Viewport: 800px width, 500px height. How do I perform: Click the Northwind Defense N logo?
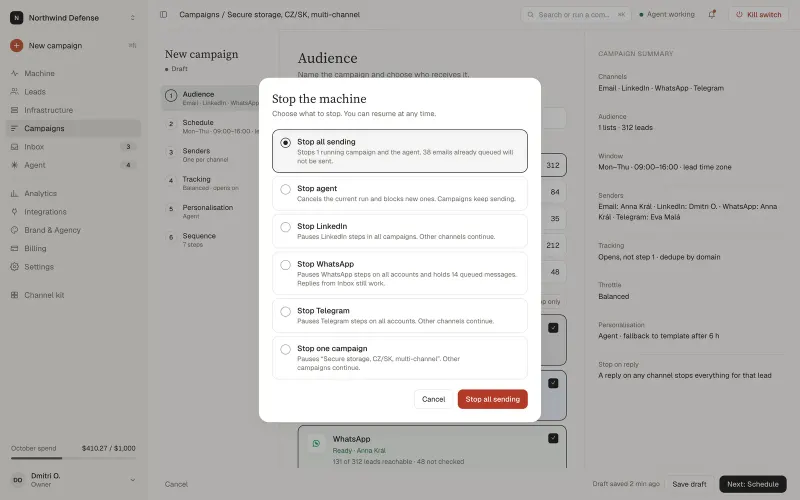tap(16, 18)
